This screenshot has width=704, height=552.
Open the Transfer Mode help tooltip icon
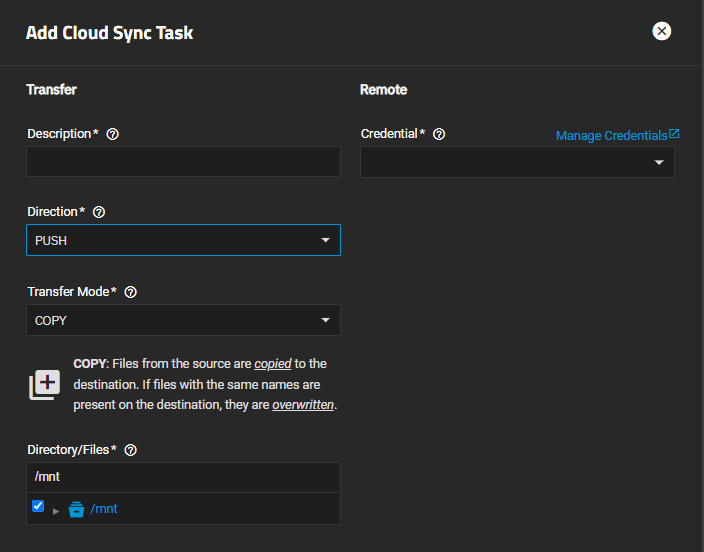(x=131, y=292)
